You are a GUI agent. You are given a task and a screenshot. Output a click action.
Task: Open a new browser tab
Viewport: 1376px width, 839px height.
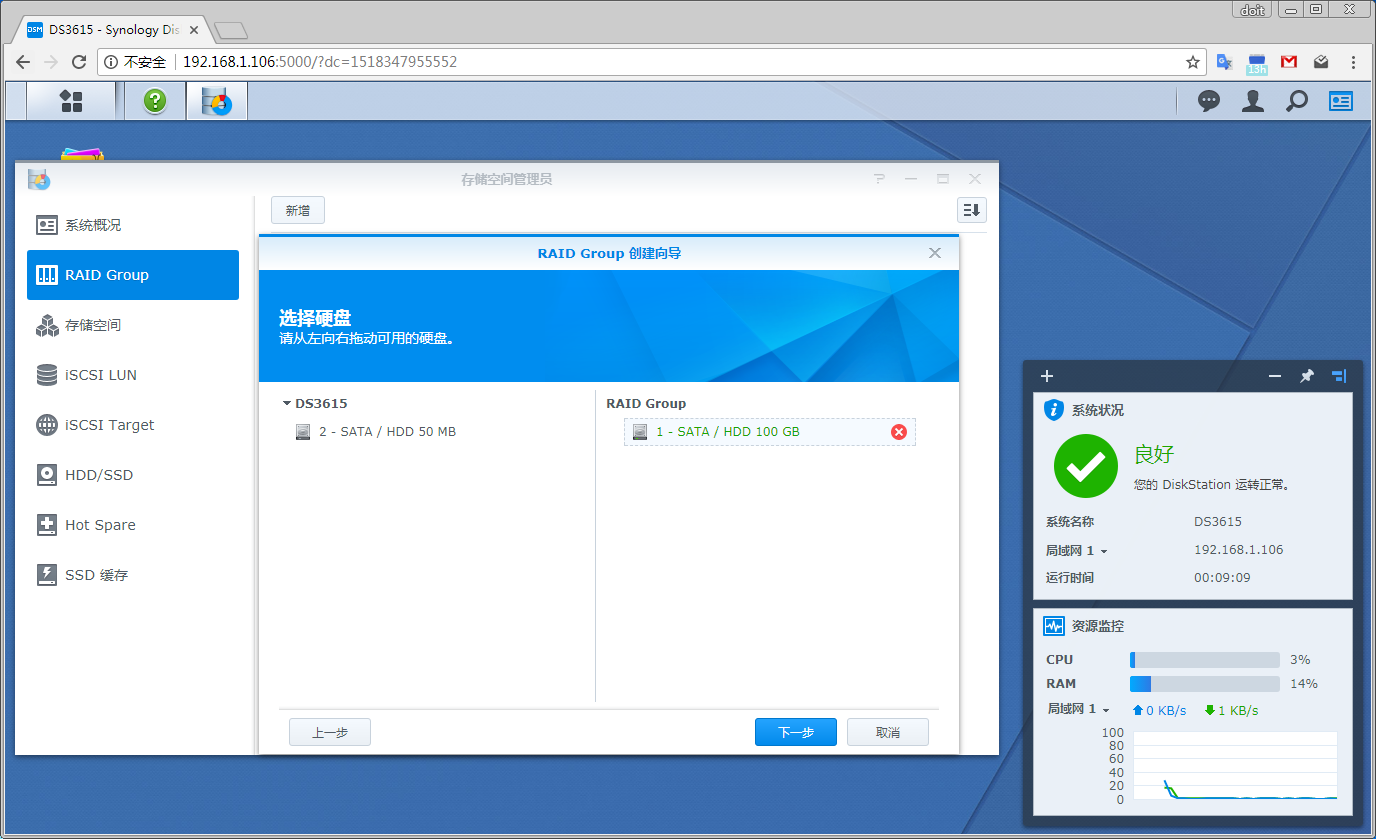click(x=231, y=30)
